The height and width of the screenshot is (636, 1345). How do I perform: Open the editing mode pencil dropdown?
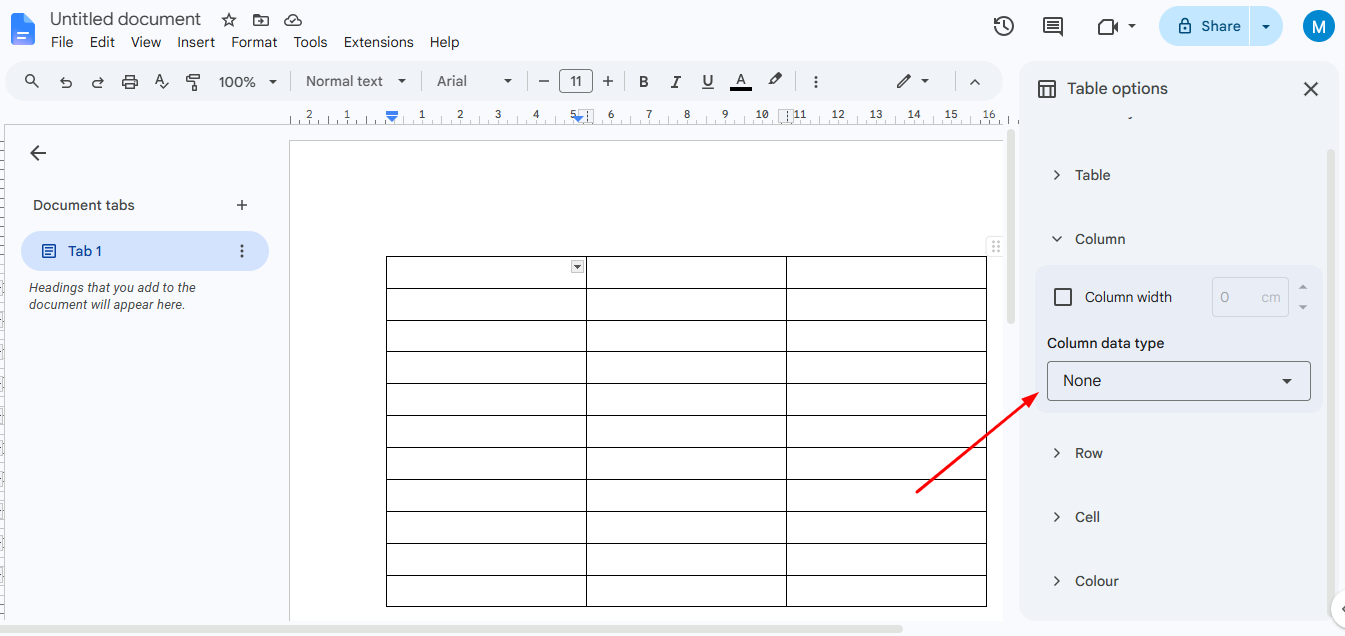913,82
